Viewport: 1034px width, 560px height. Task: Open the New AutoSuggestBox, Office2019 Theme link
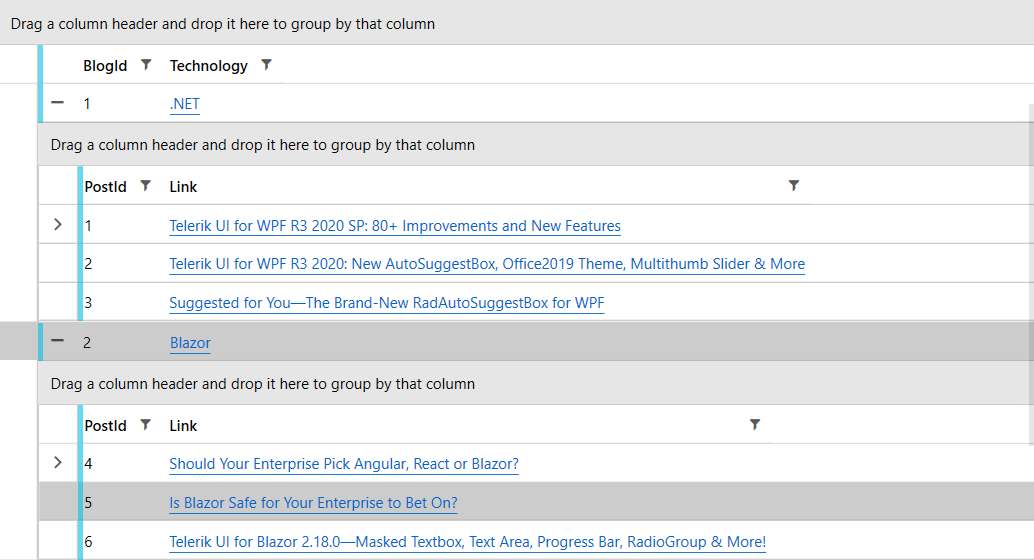(487, 264)
